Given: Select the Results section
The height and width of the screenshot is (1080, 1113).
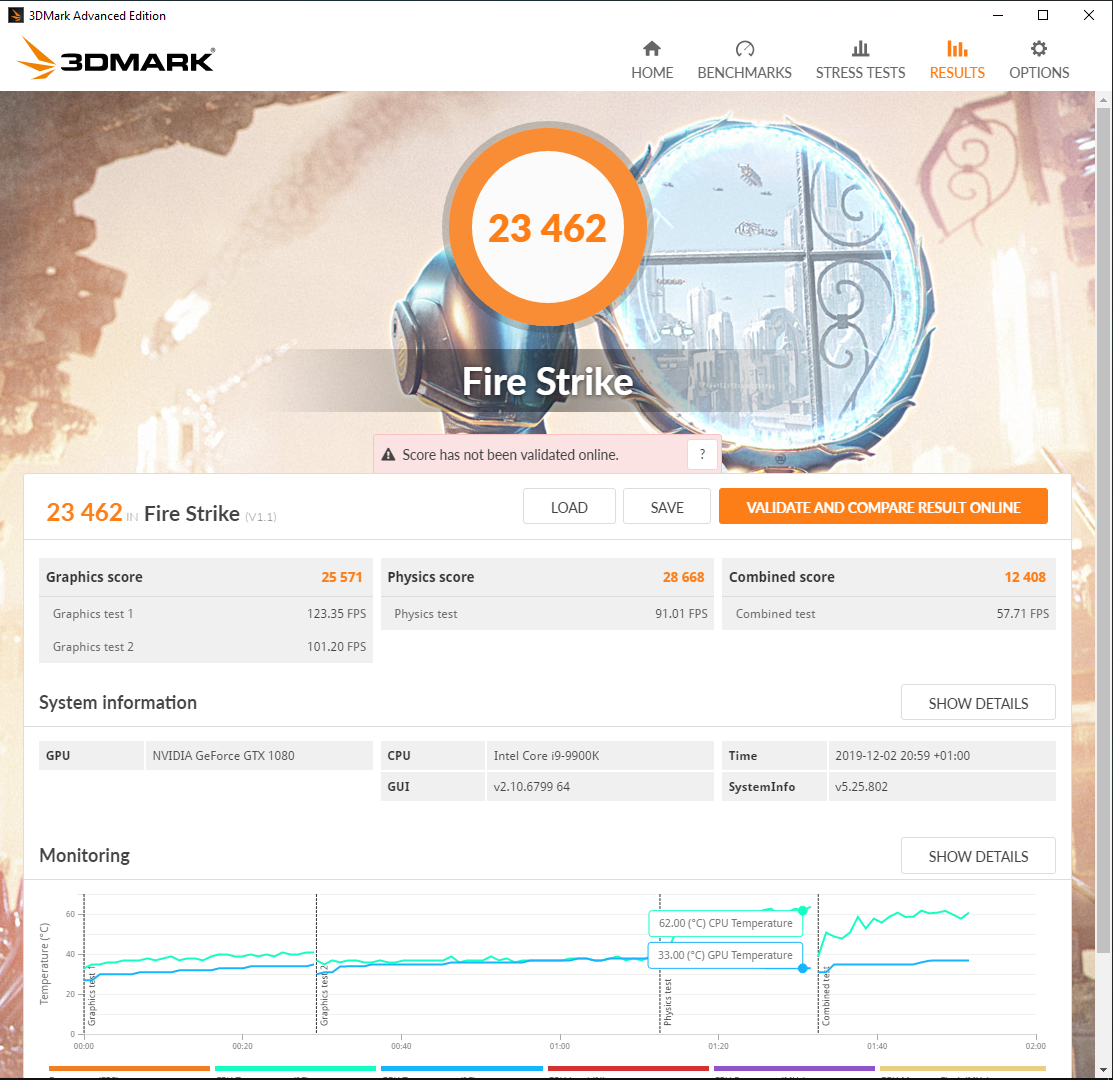Looking at the screenshot, I should [957, 60].
